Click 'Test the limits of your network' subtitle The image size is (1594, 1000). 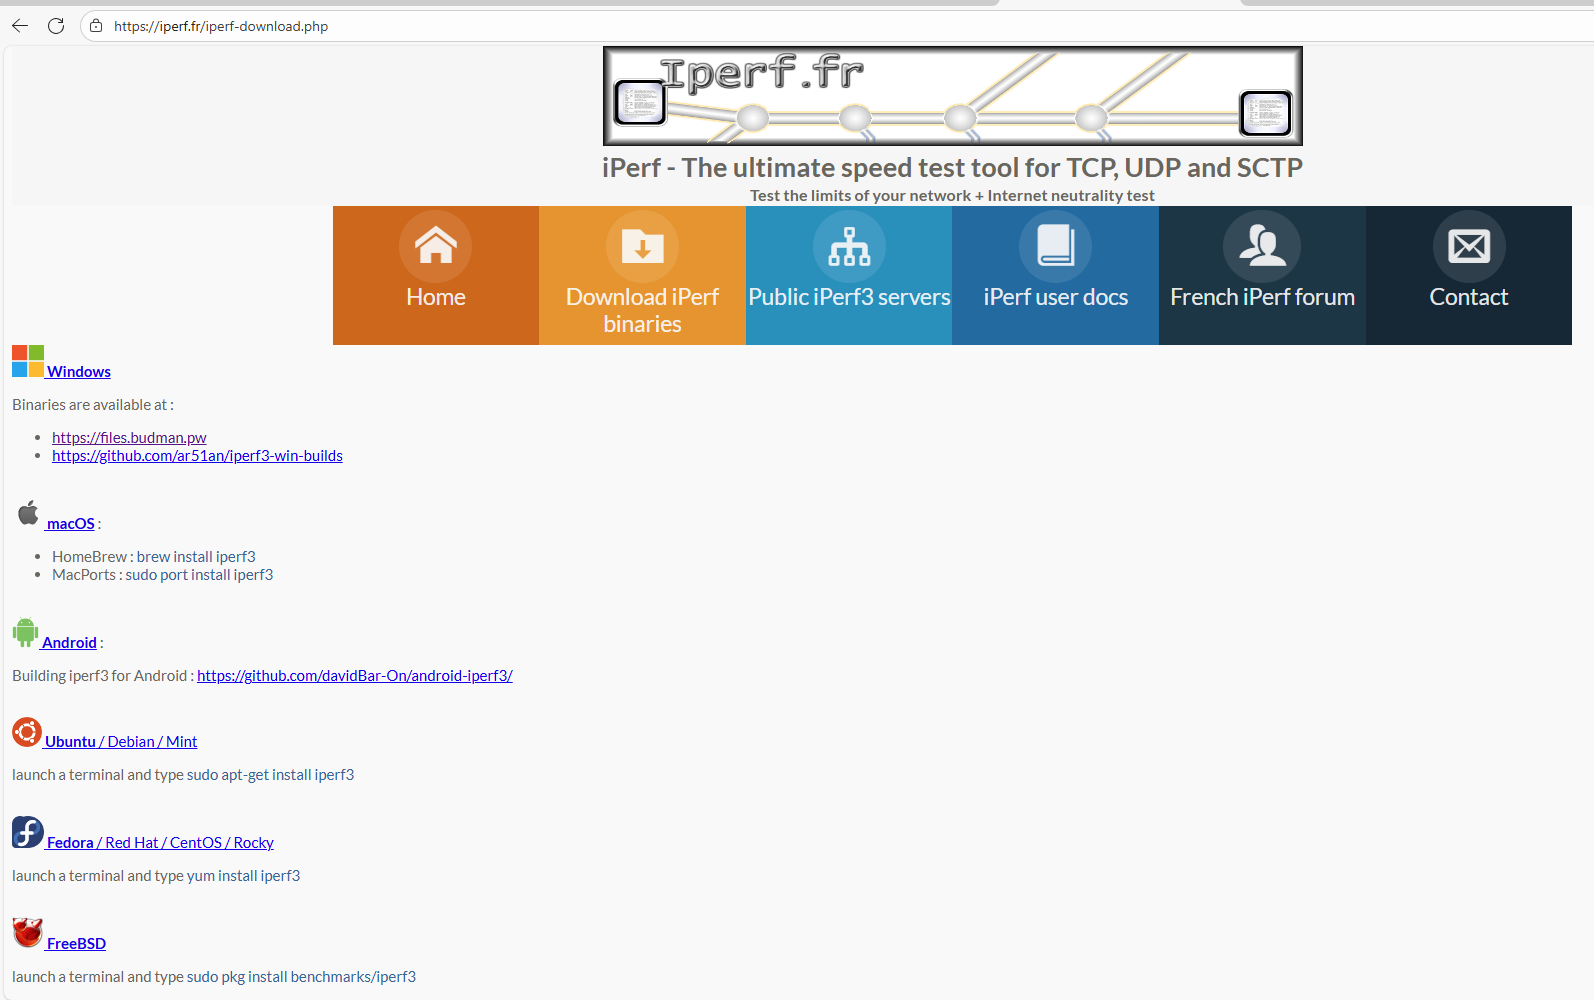tap(952, 196)
